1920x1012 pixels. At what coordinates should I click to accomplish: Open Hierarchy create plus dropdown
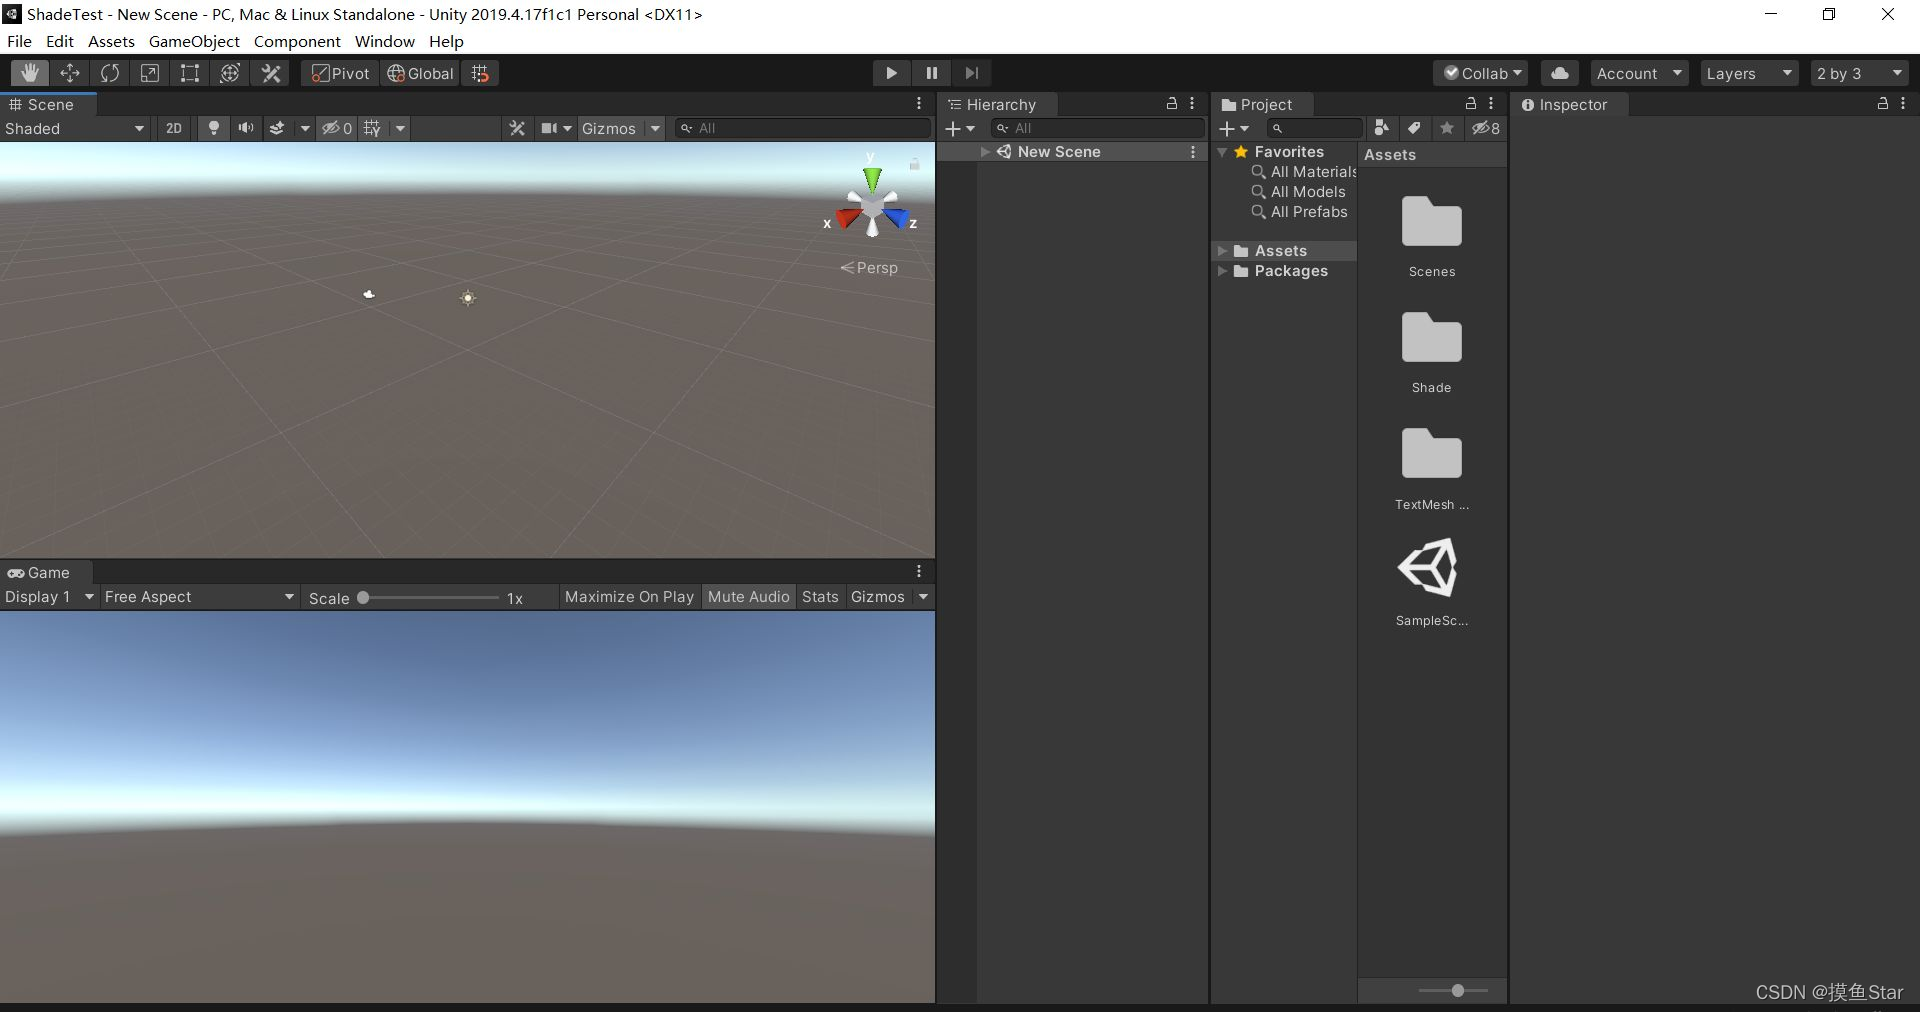960,128
